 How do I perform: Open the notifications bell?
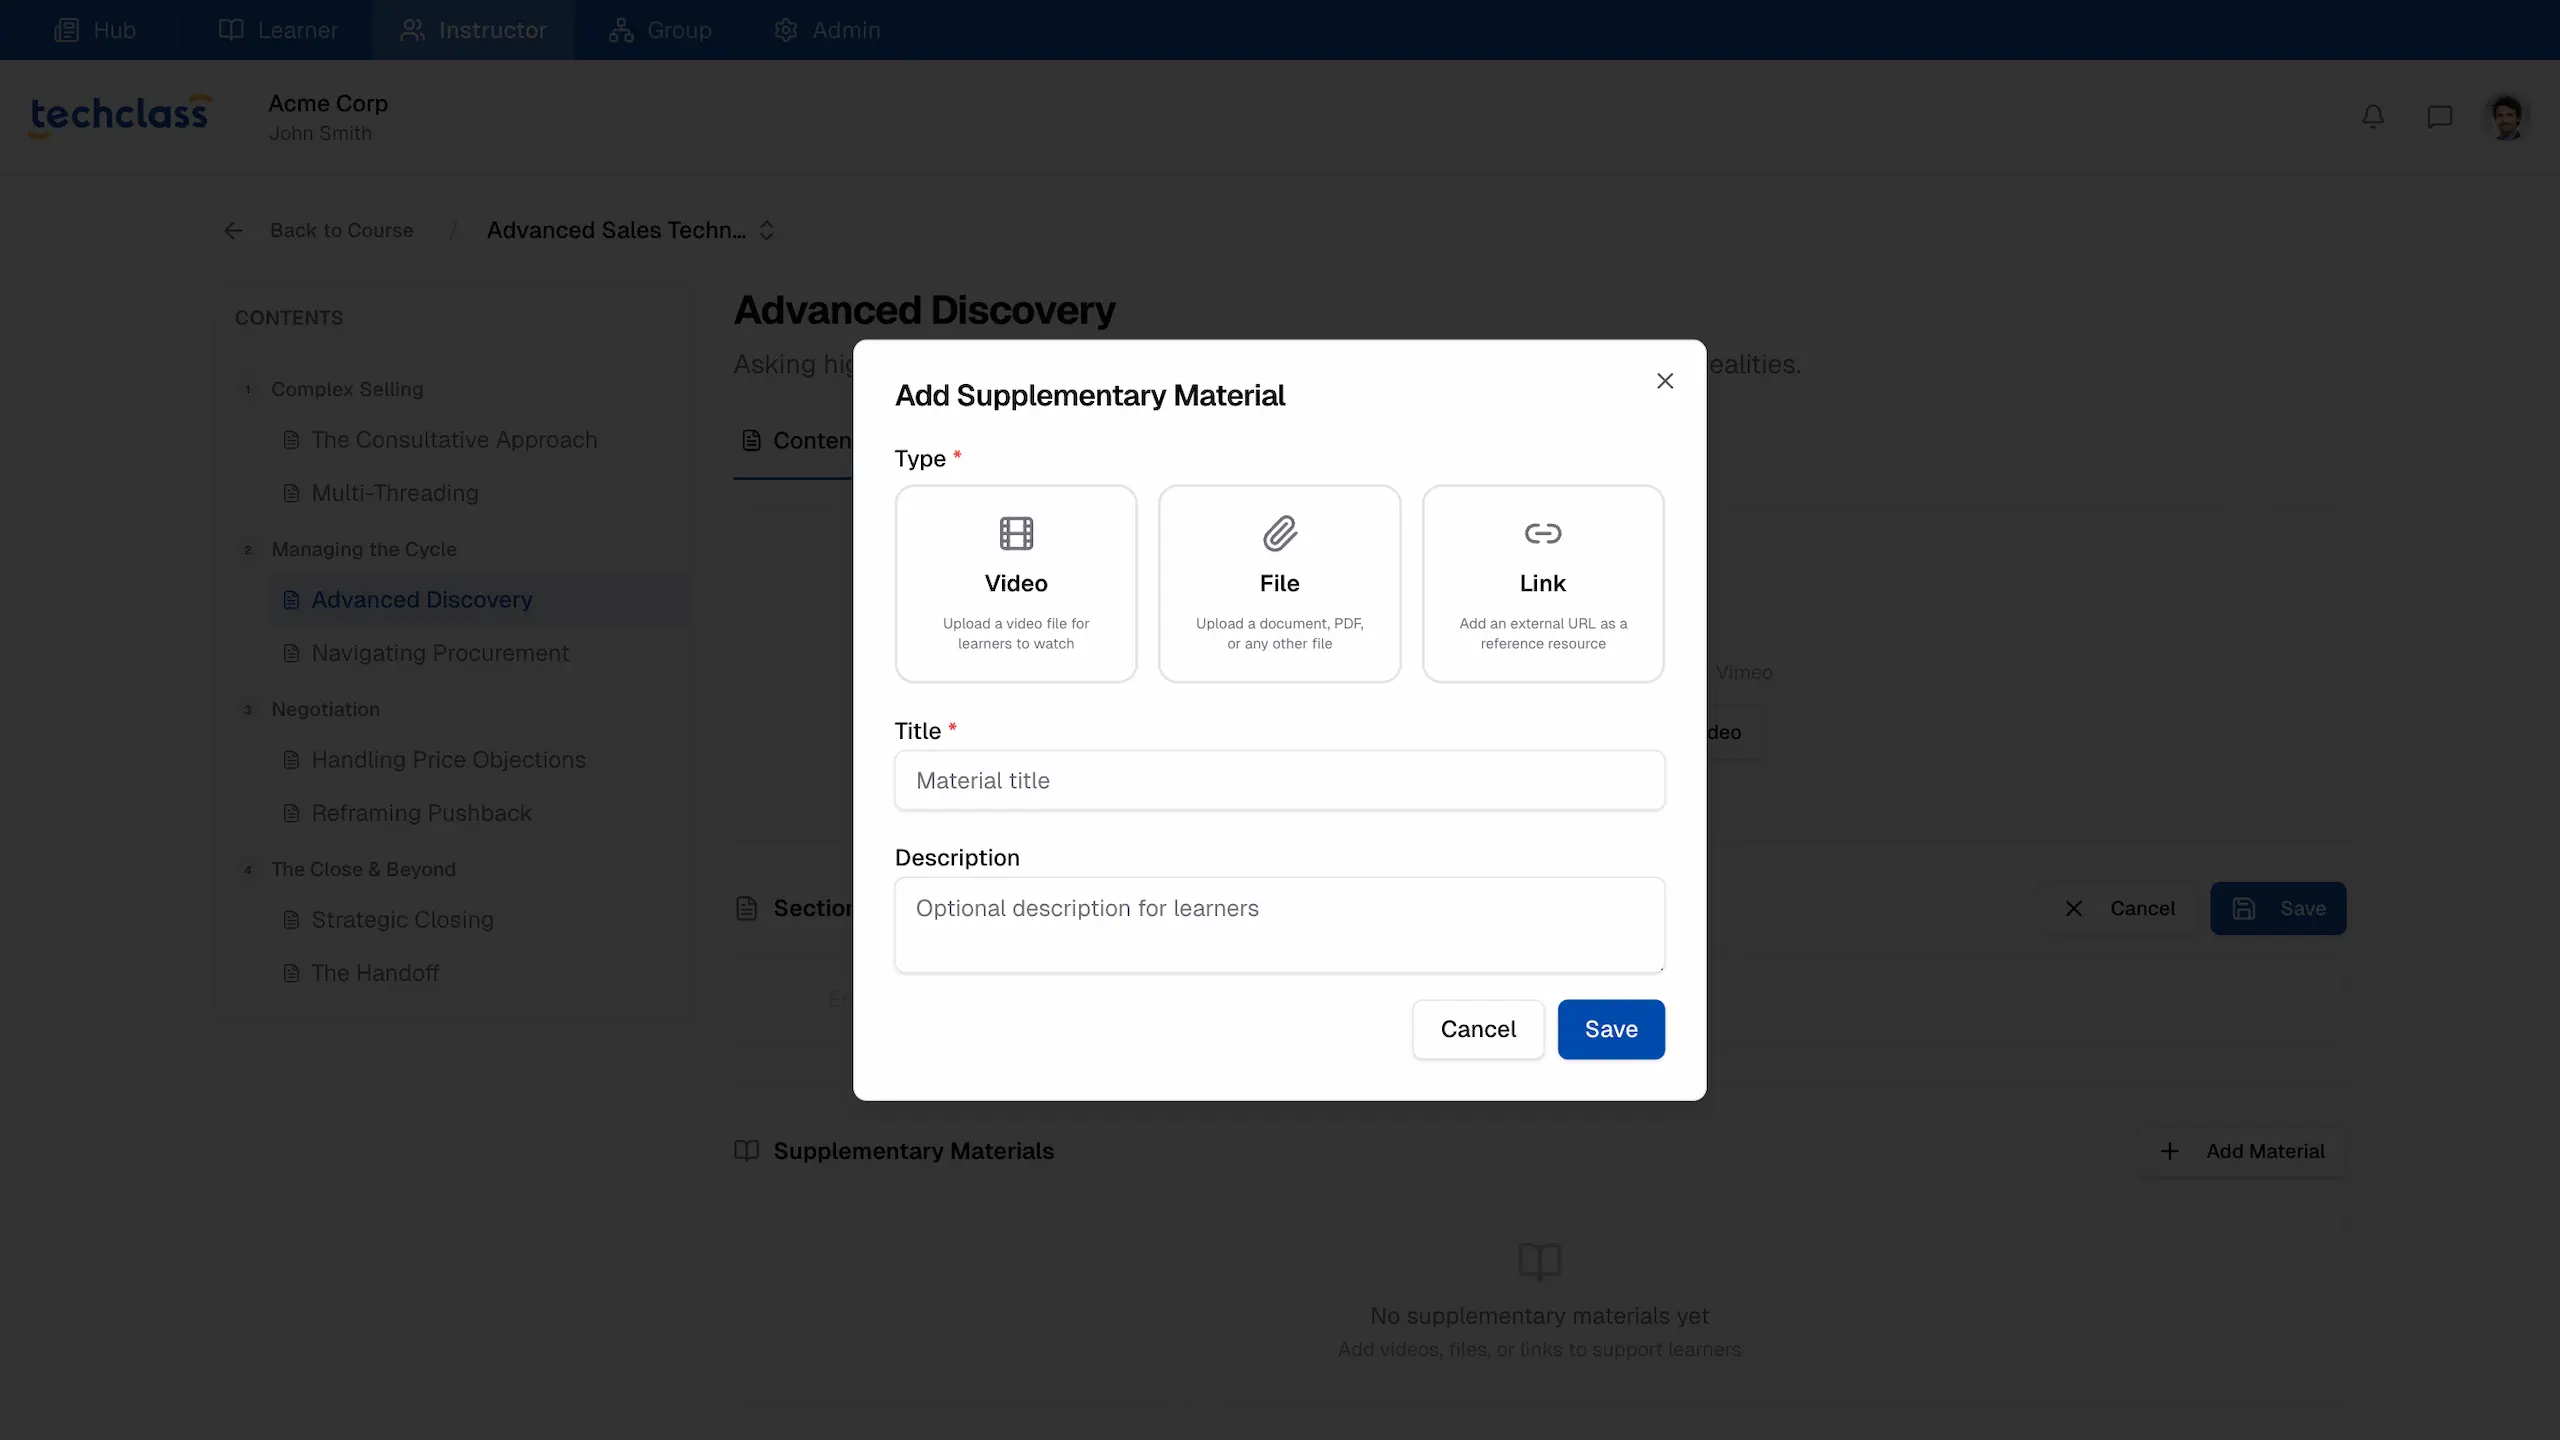tap(2372, 117)
